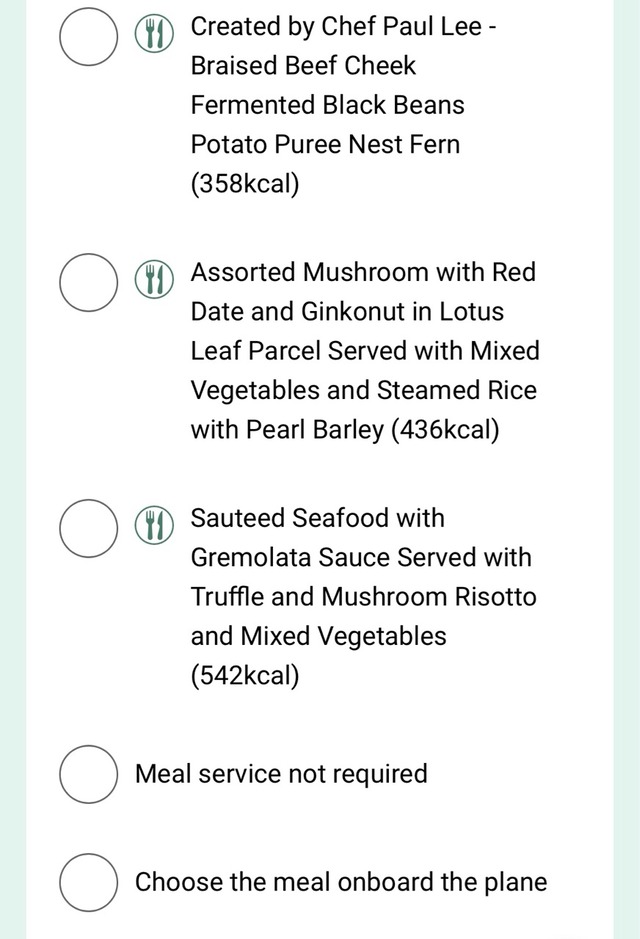Click the 'Leaf Parcel Served with Mixed' line
The width and height of the screenshot is (640, 939).
point(365,351)
